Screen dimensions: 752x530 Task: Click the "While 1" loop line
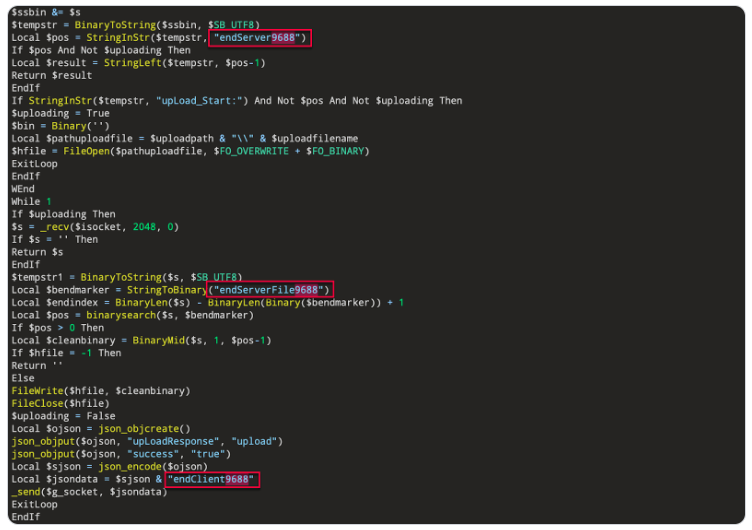pyautogui.click(x=31, y=201)
